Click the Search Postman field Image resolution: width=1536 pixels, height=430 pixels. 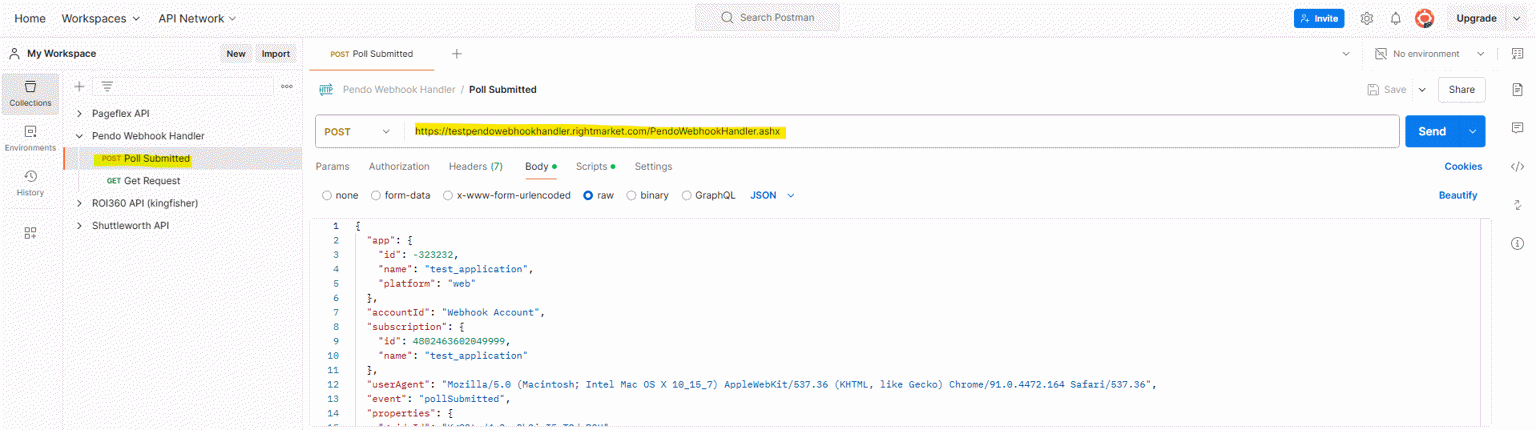click(x=767, y=18)
